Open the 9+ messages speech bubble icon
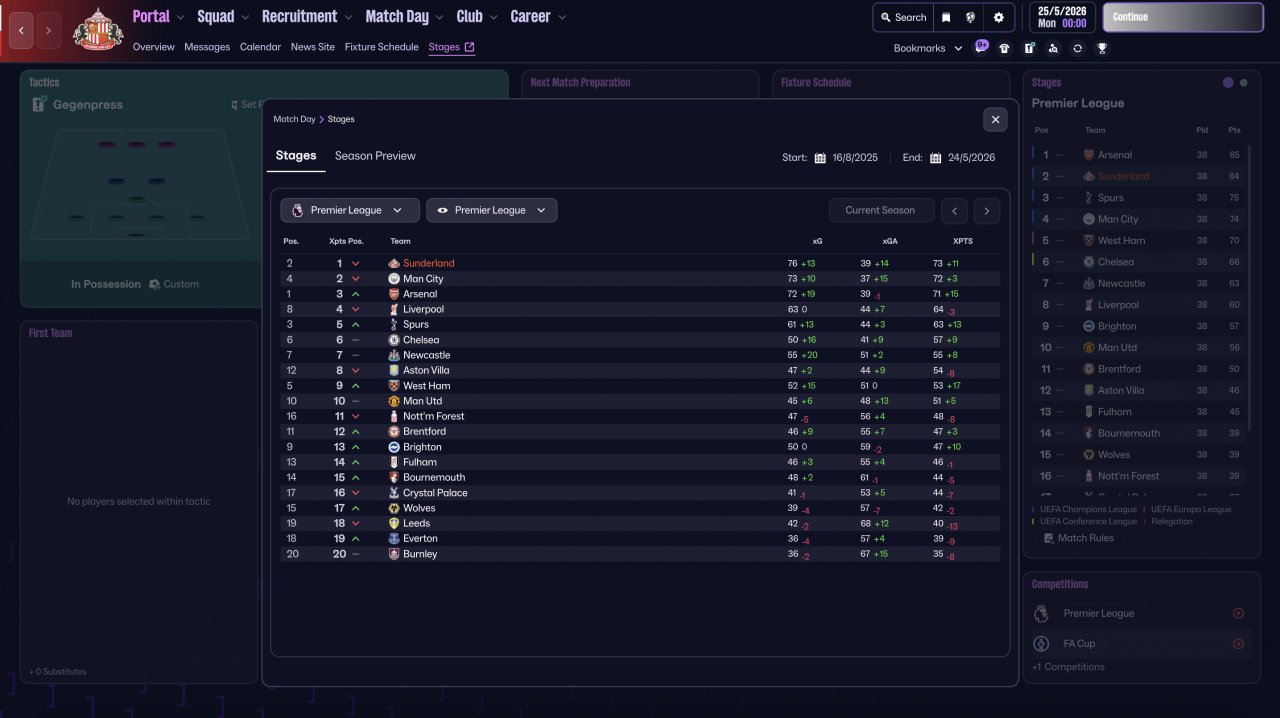This screenshot has width=1280, height=718. point(982,47)
